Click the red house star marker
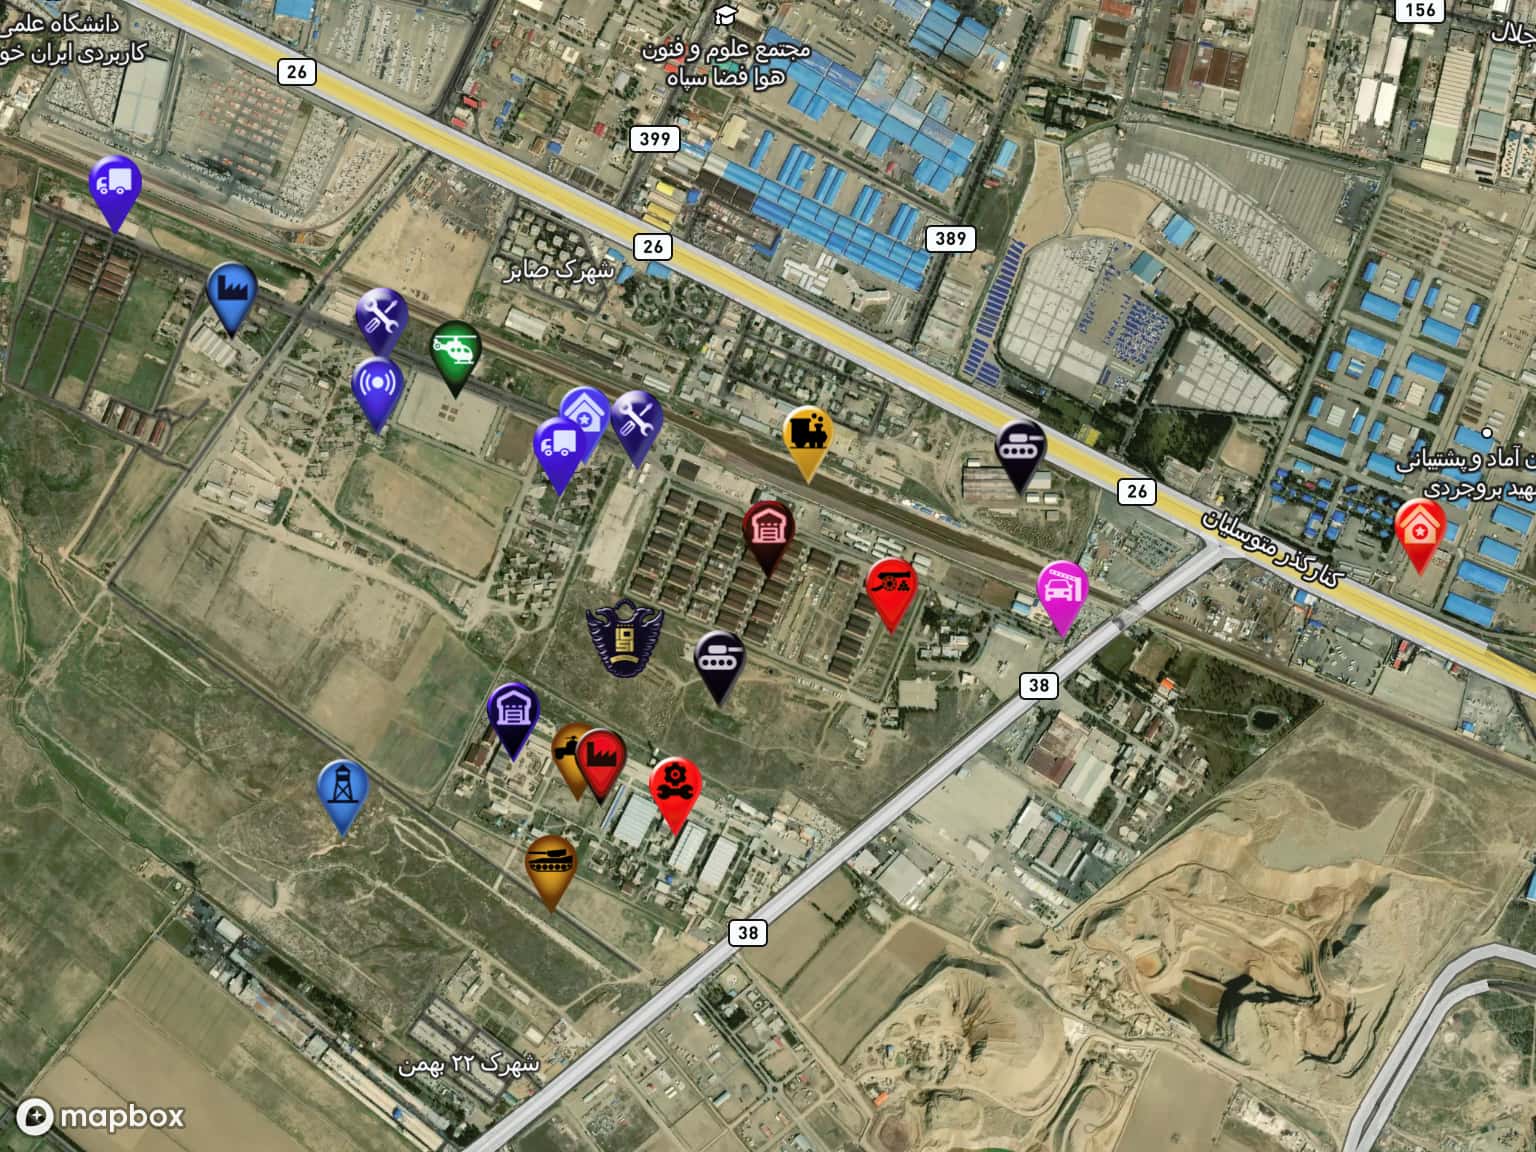The width and height of the screenshot is (1536, 1152). click(1421, 535)
